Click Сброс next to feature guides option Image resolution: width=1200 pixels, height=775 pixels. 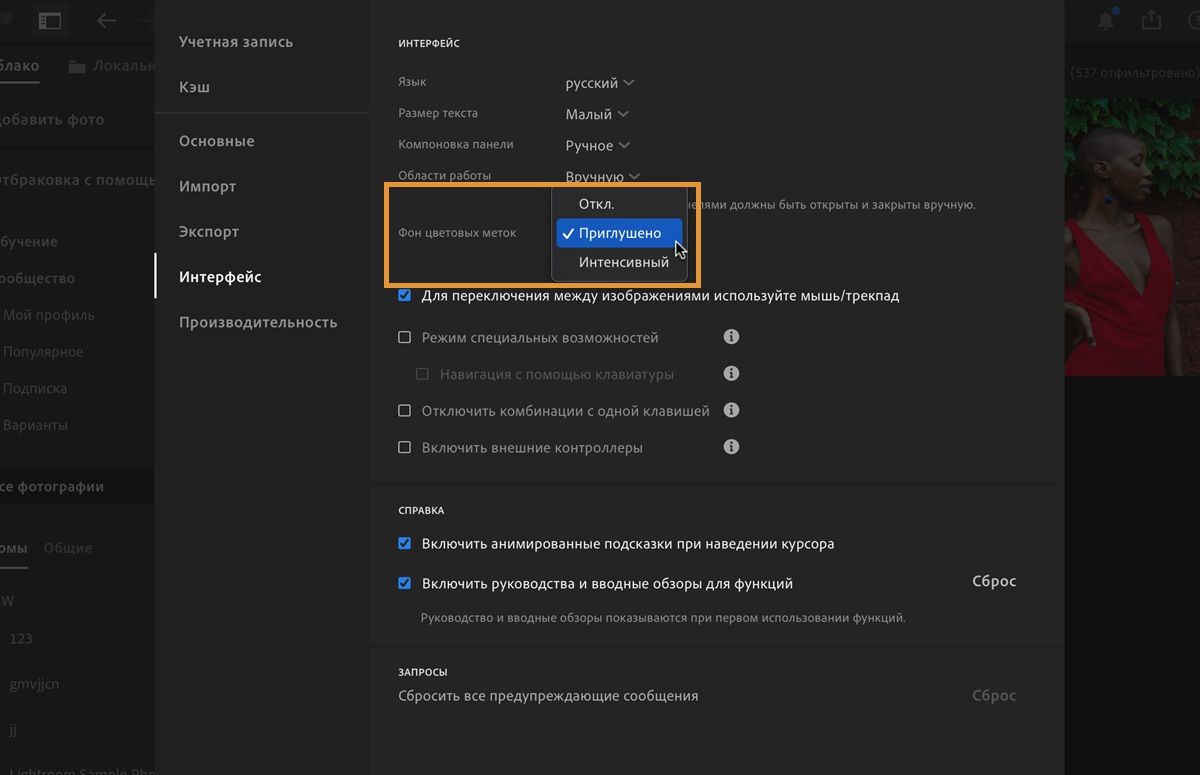click(x=993, y=581)
